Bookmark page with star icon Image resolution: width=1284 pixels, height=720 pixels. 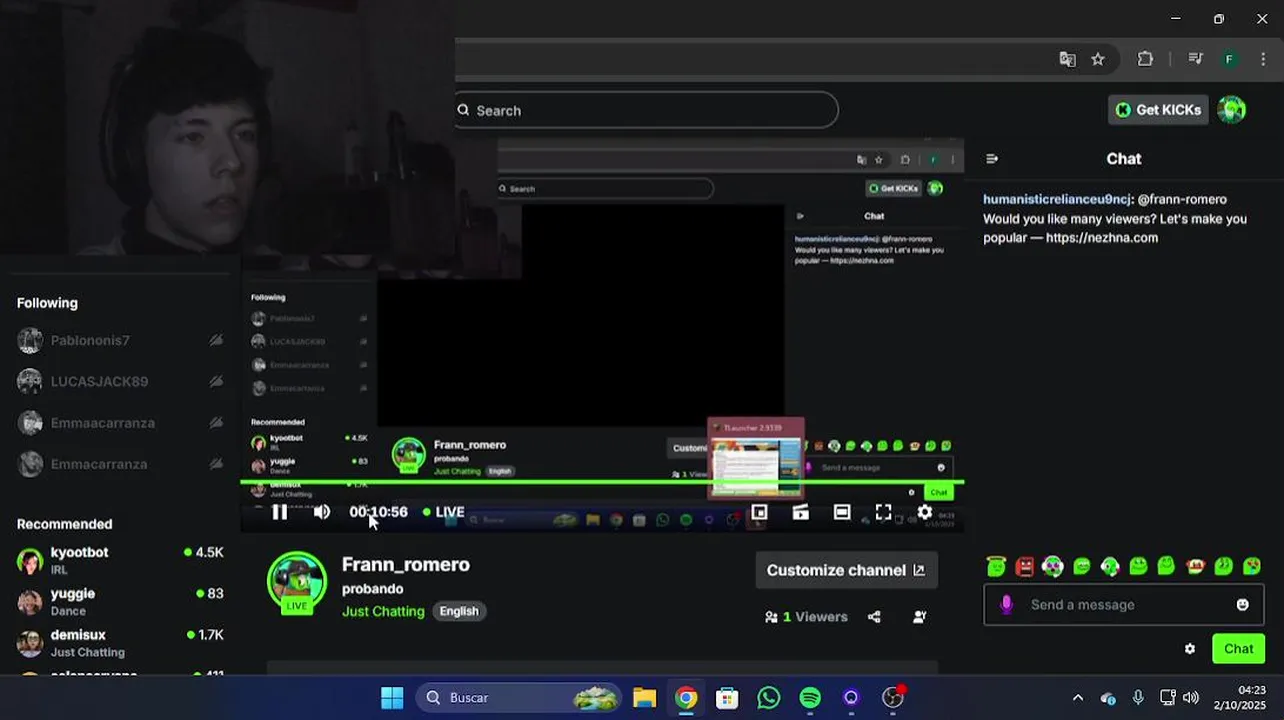tap(1098, 59)
